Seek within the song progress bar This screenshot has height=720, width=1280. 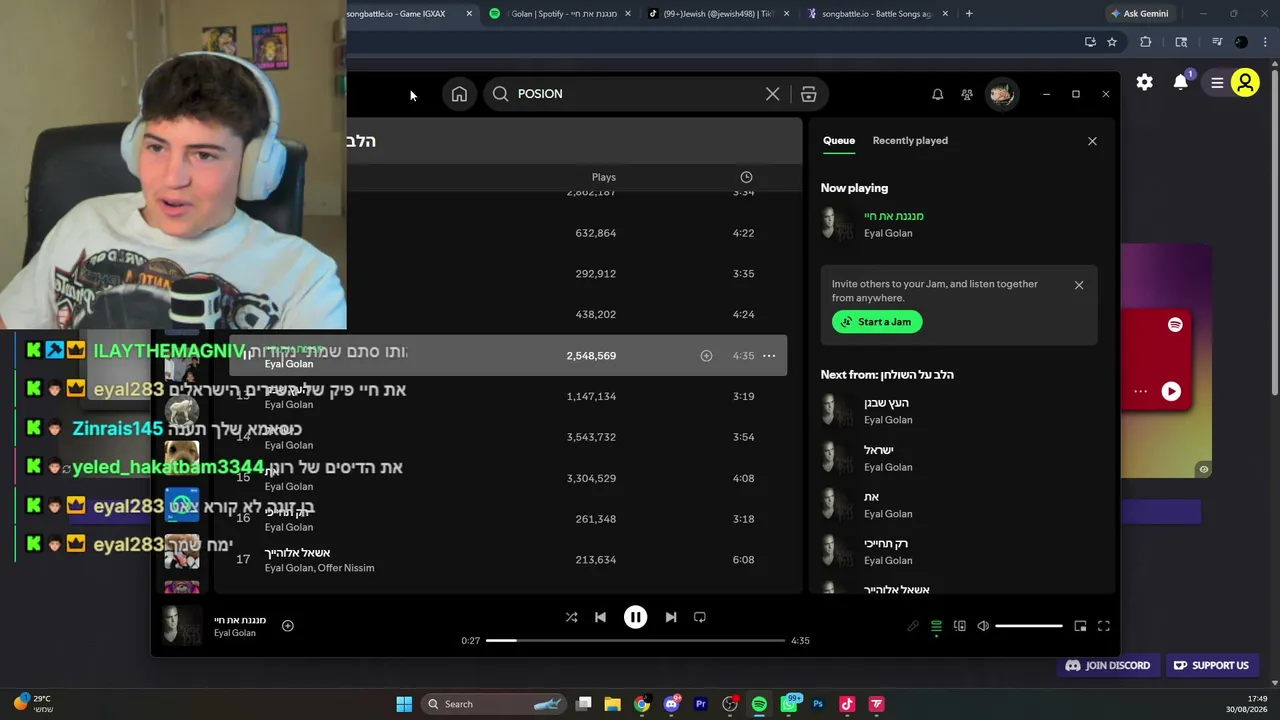[x=635, y=640]
